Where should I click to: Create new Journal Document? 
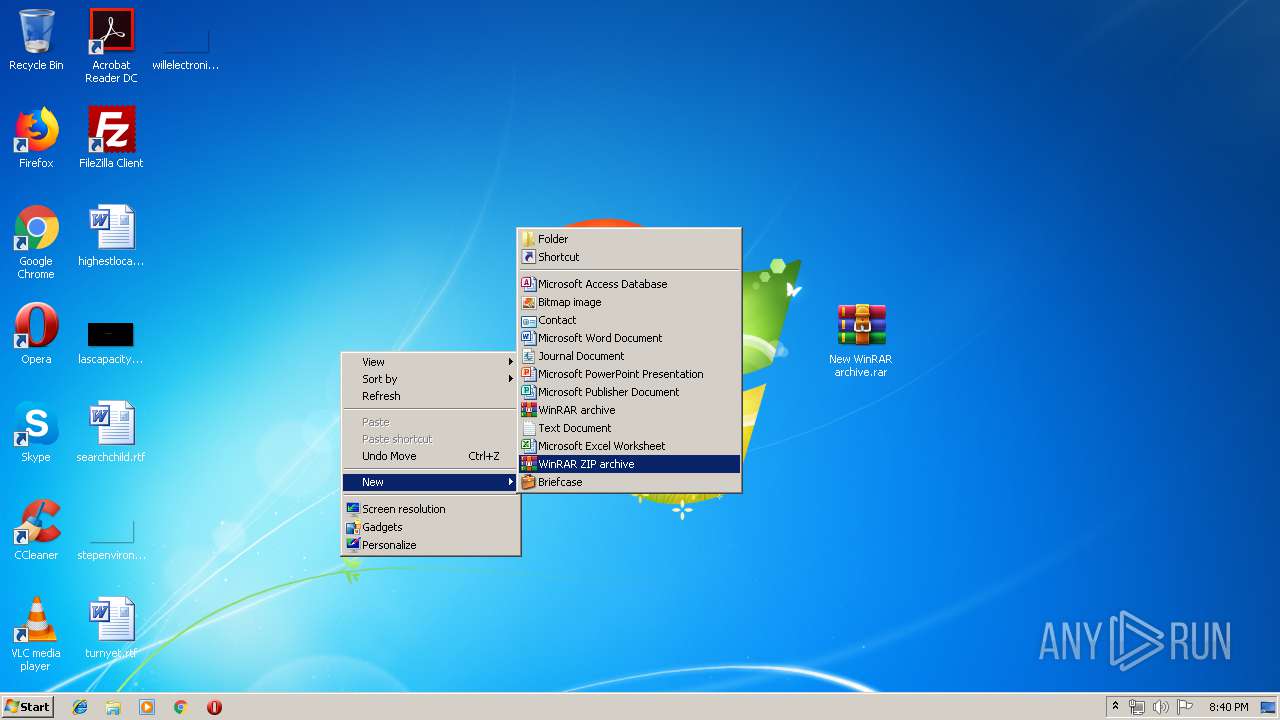coord(629,356)
